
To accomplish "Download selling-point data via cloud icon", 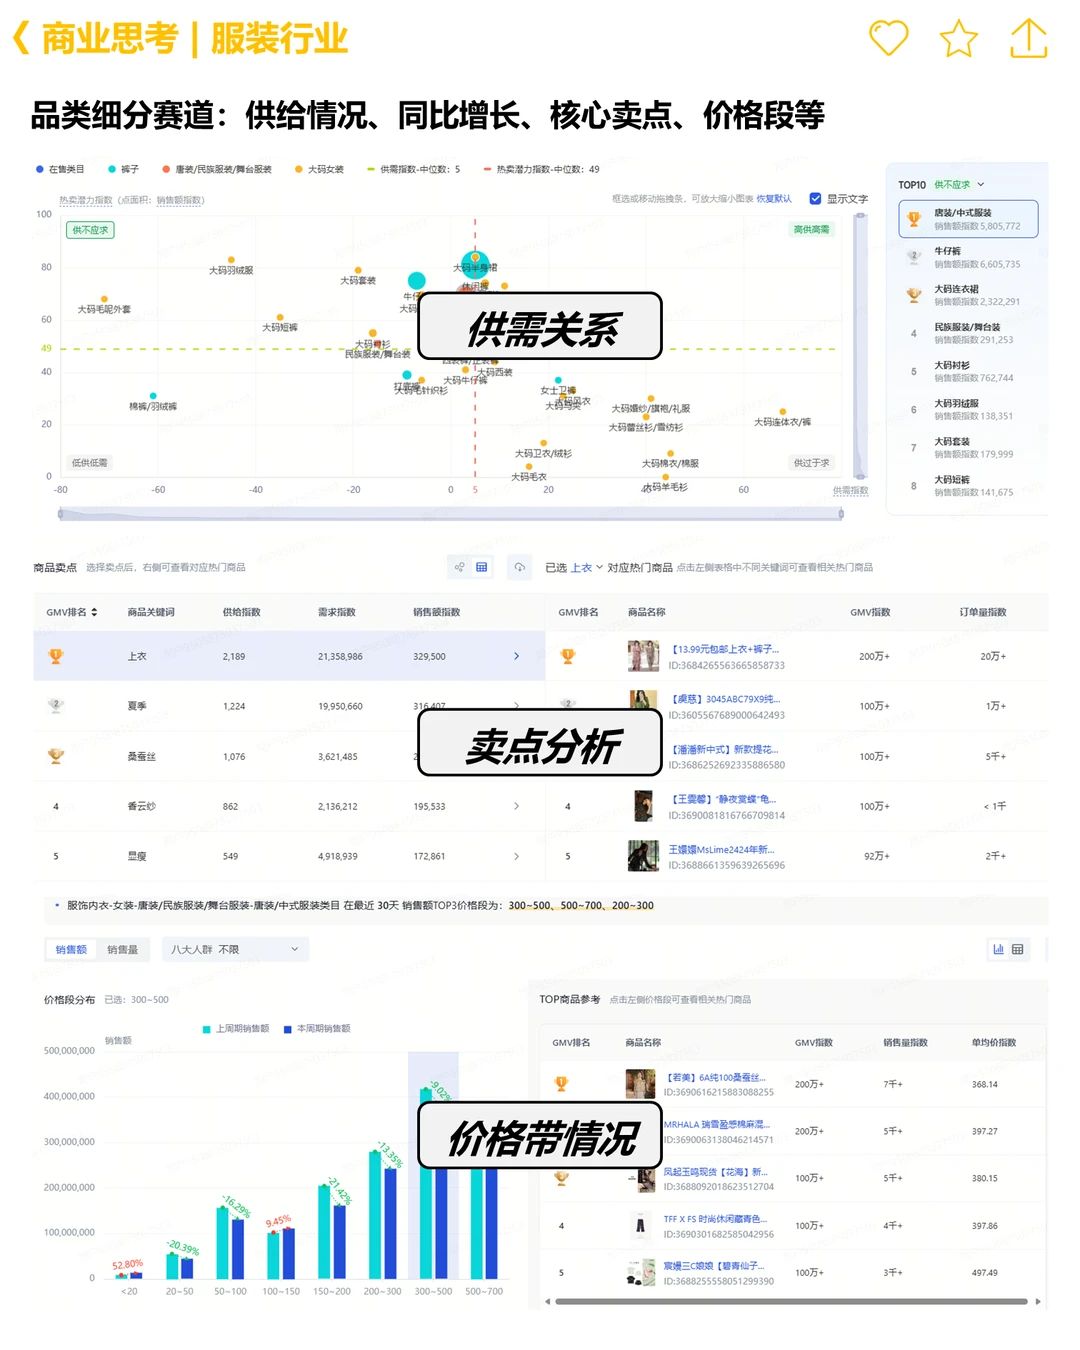I will coord(519,567).
